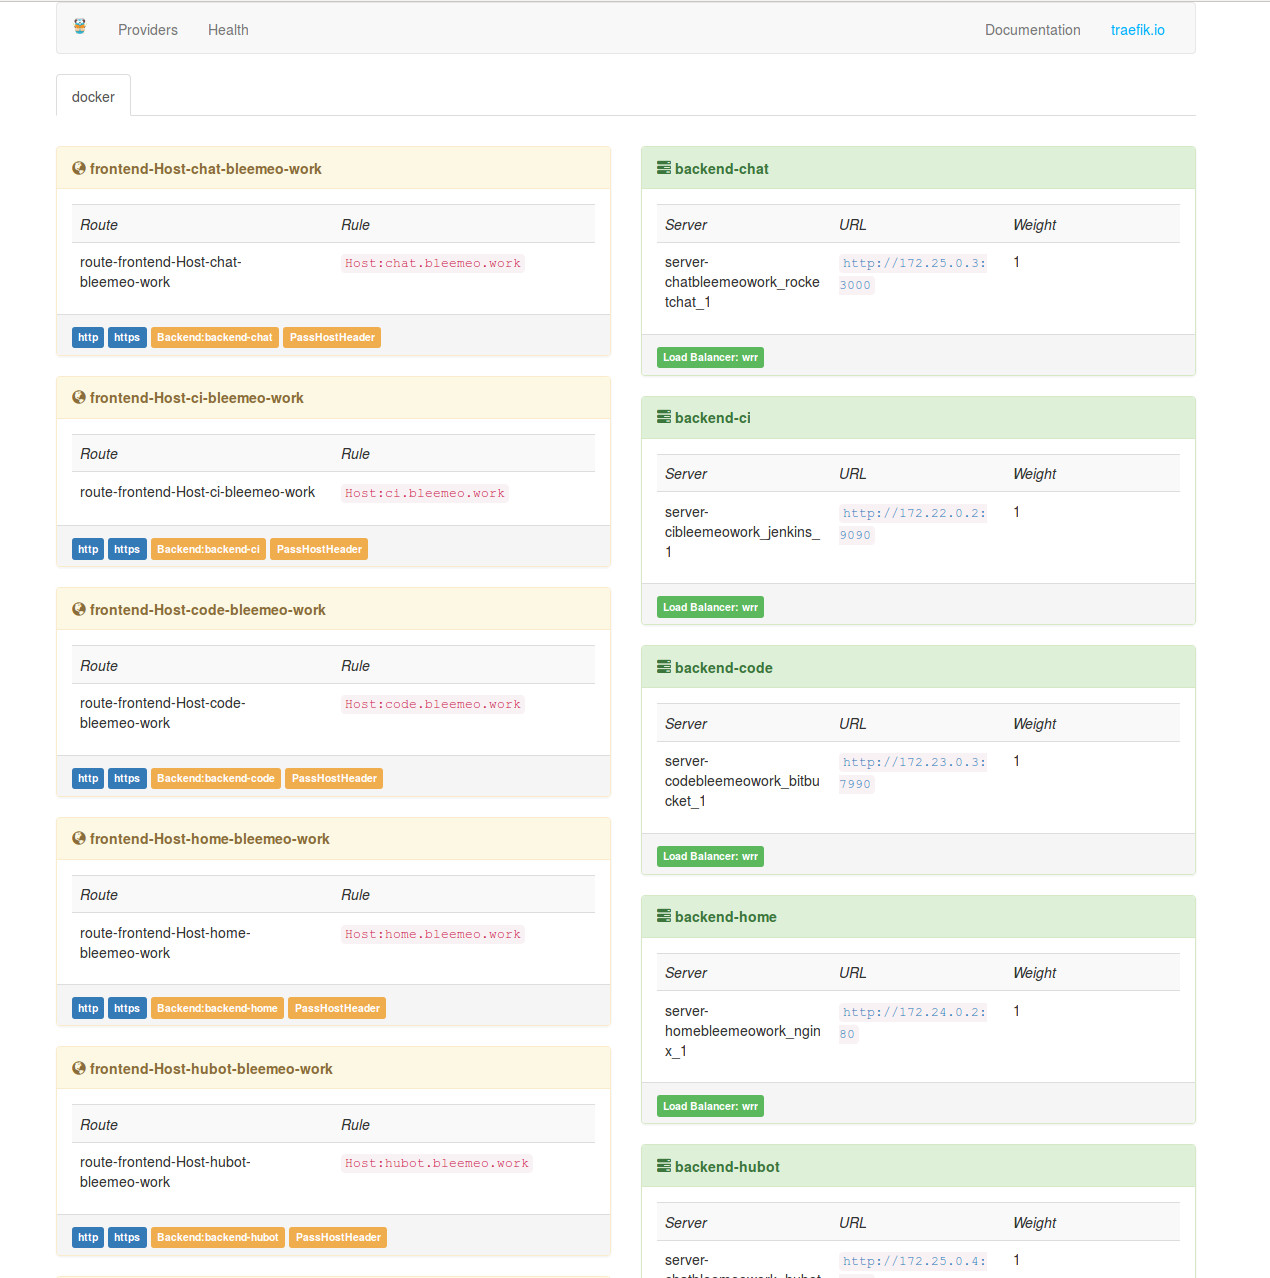Toggle the https badge under frontend-Host-ci-bleemeo-work
The height and width of the screenshot is (1278, 1270).
point(126,548)
